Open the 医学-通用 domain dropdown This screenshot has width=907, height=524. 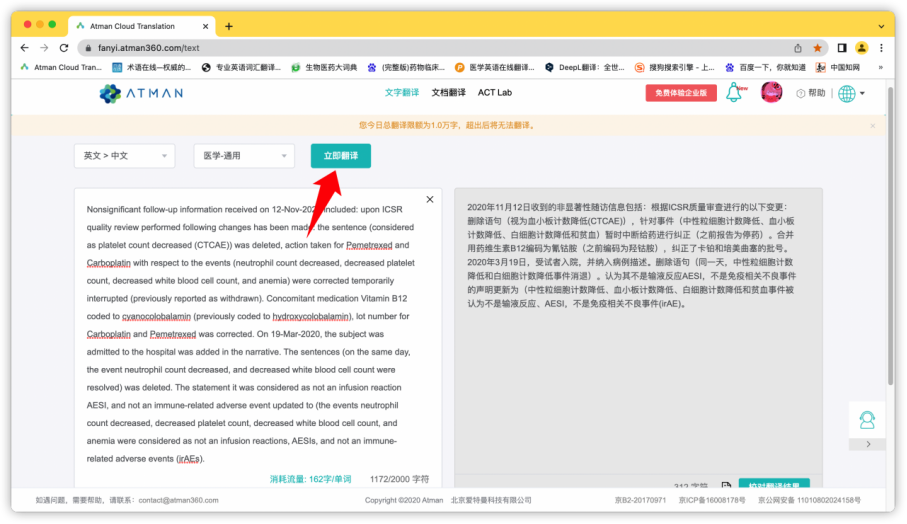pyautogui.click(x=244, y=156)
